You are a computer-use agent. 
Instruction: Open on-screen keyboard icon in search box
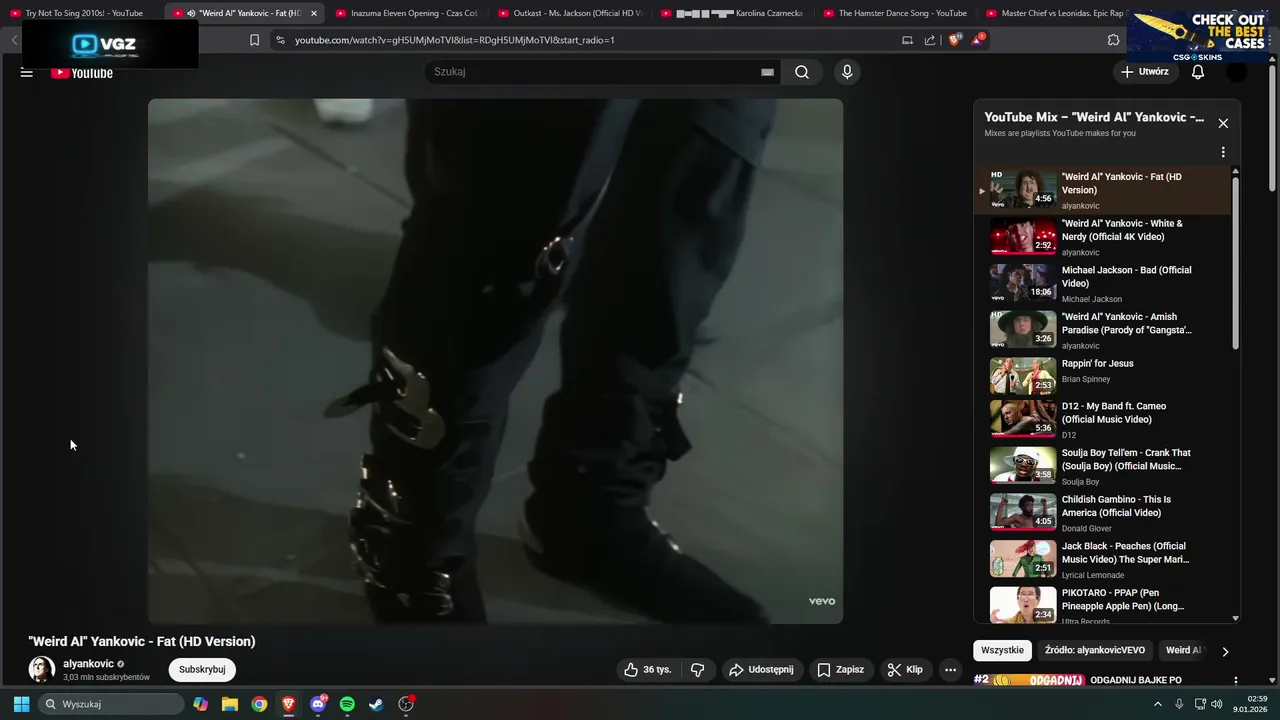(767, 72)
